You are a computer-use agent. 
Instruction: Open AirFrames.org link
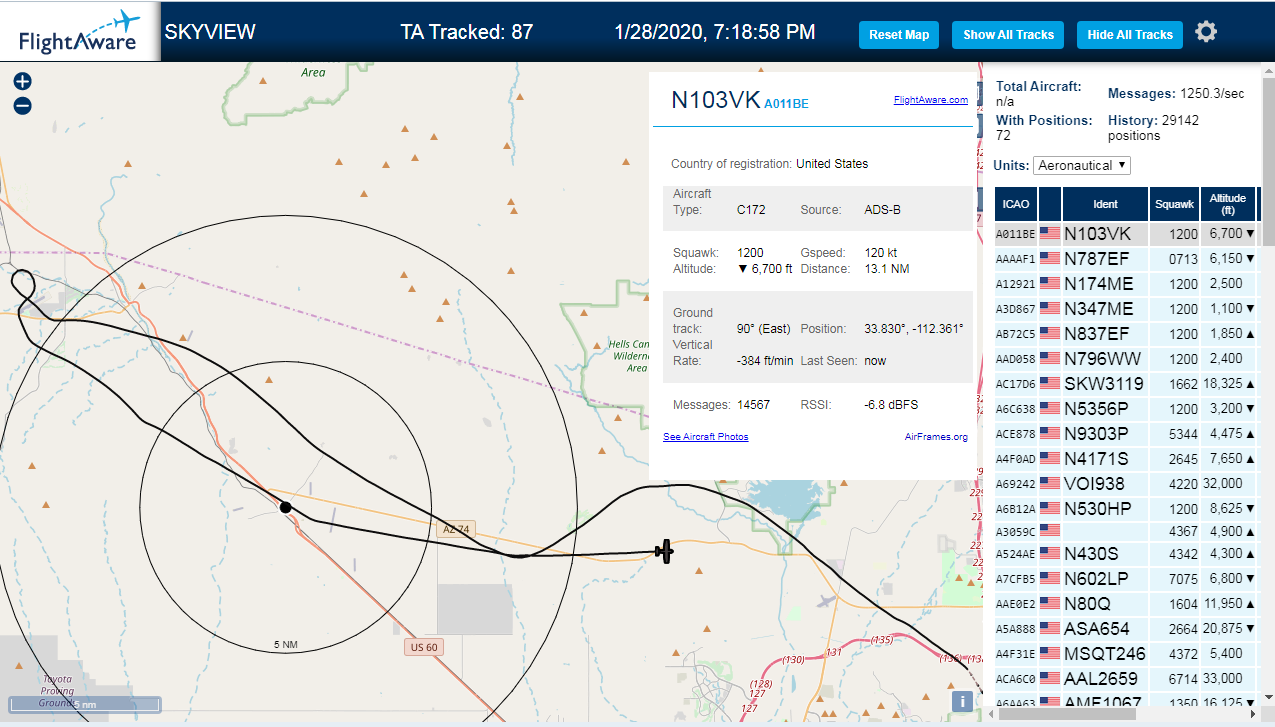pos(936,437)
